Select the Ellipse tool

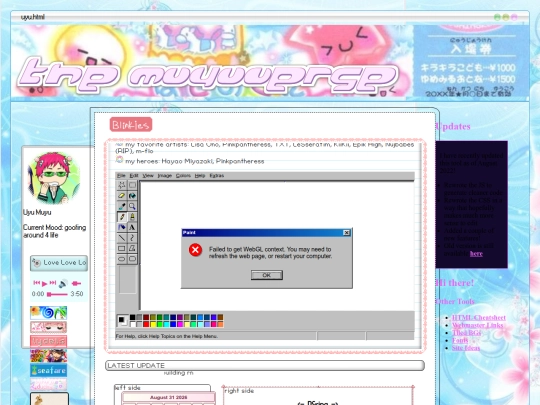122,259
